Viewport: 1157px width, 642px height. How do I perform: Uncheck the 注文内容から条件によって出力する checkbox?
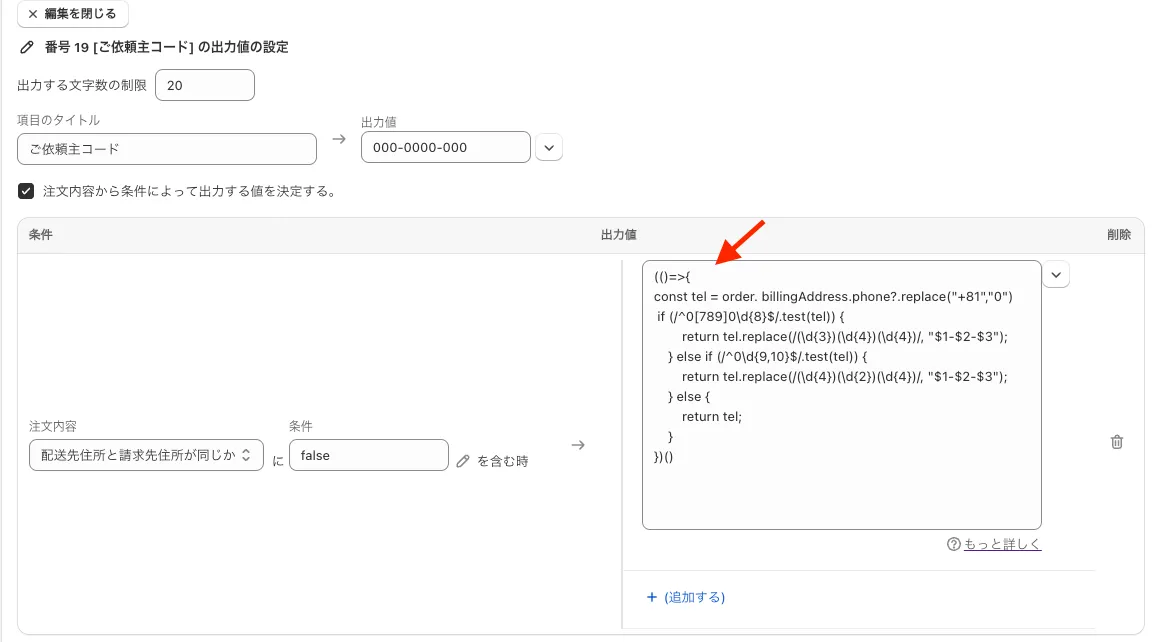pyautogui.click(x=26, y=190)
